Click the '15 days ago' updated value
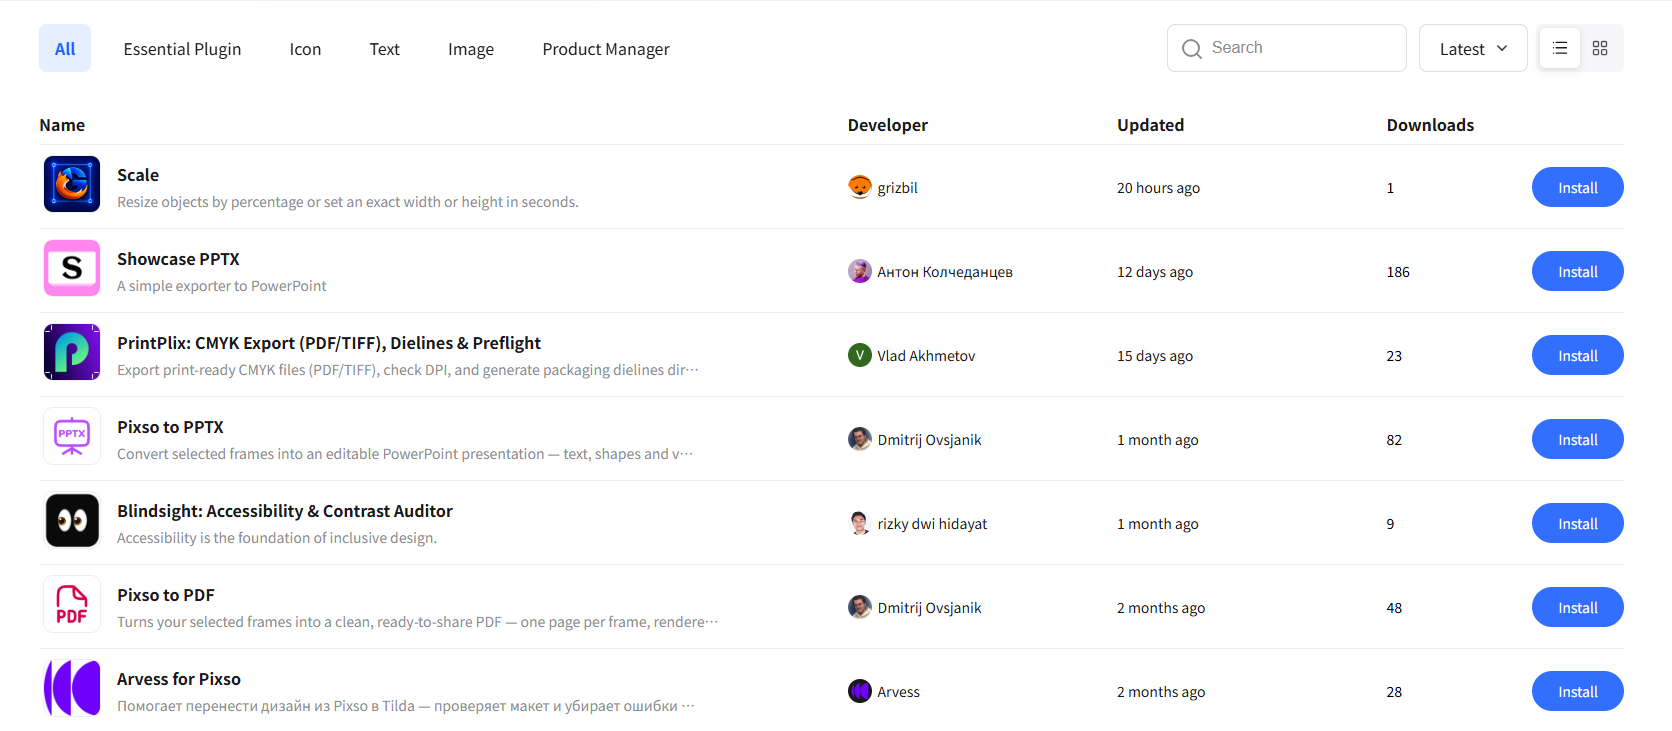Viewport: 1672px width, 731px height. 1155,356
